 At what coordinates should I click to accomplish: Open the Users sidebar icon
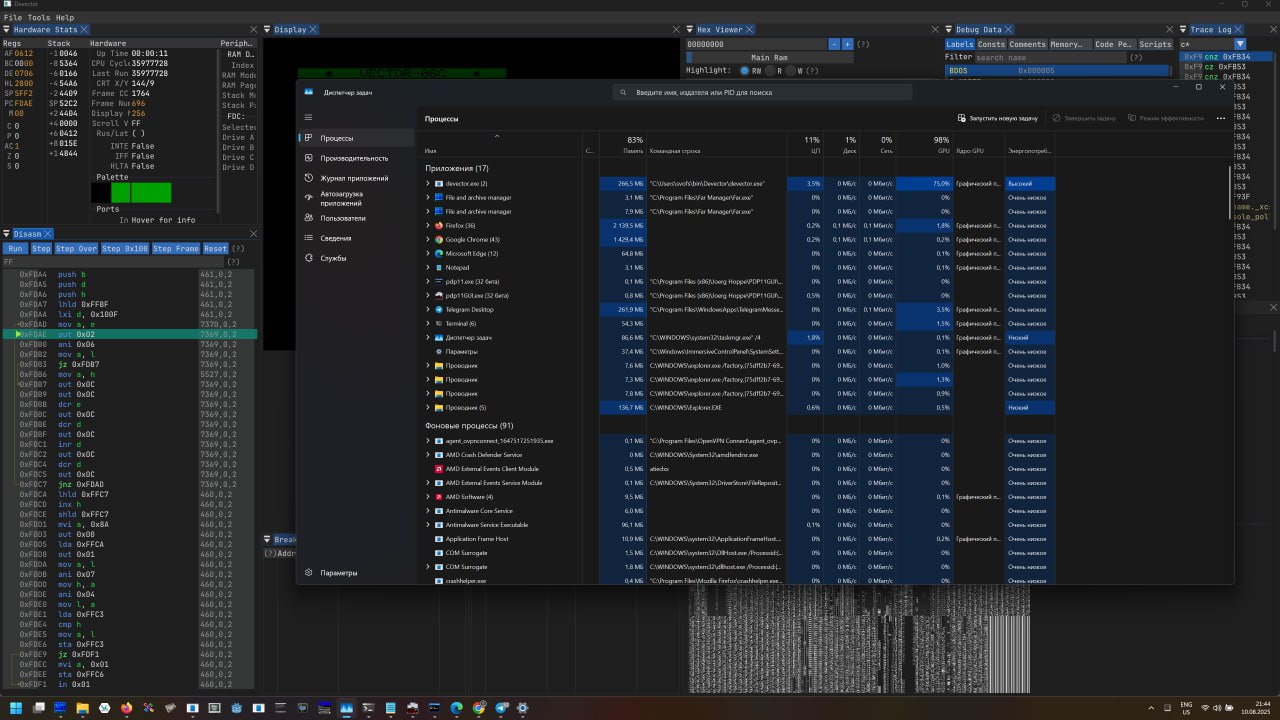click(309, 218)
